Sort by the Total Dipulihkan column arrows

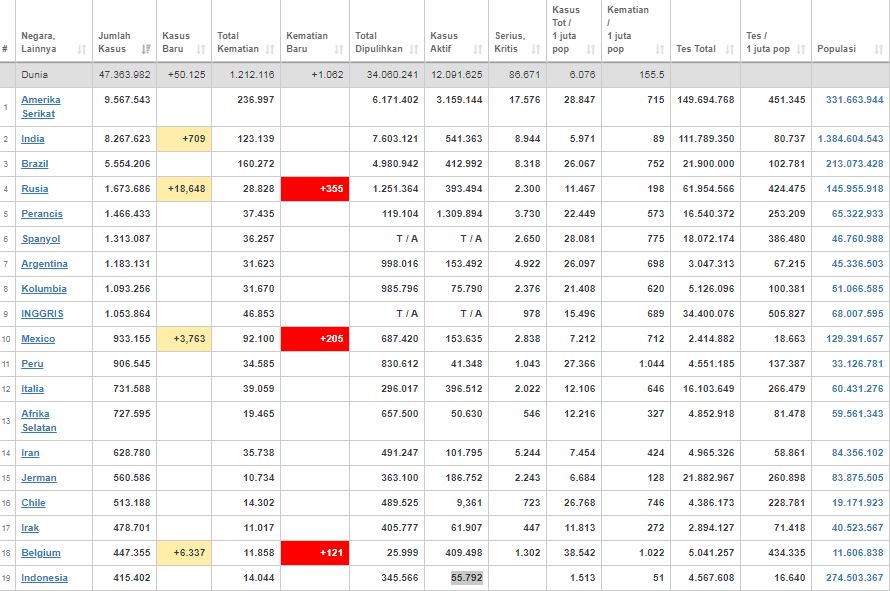click(414, 49)
